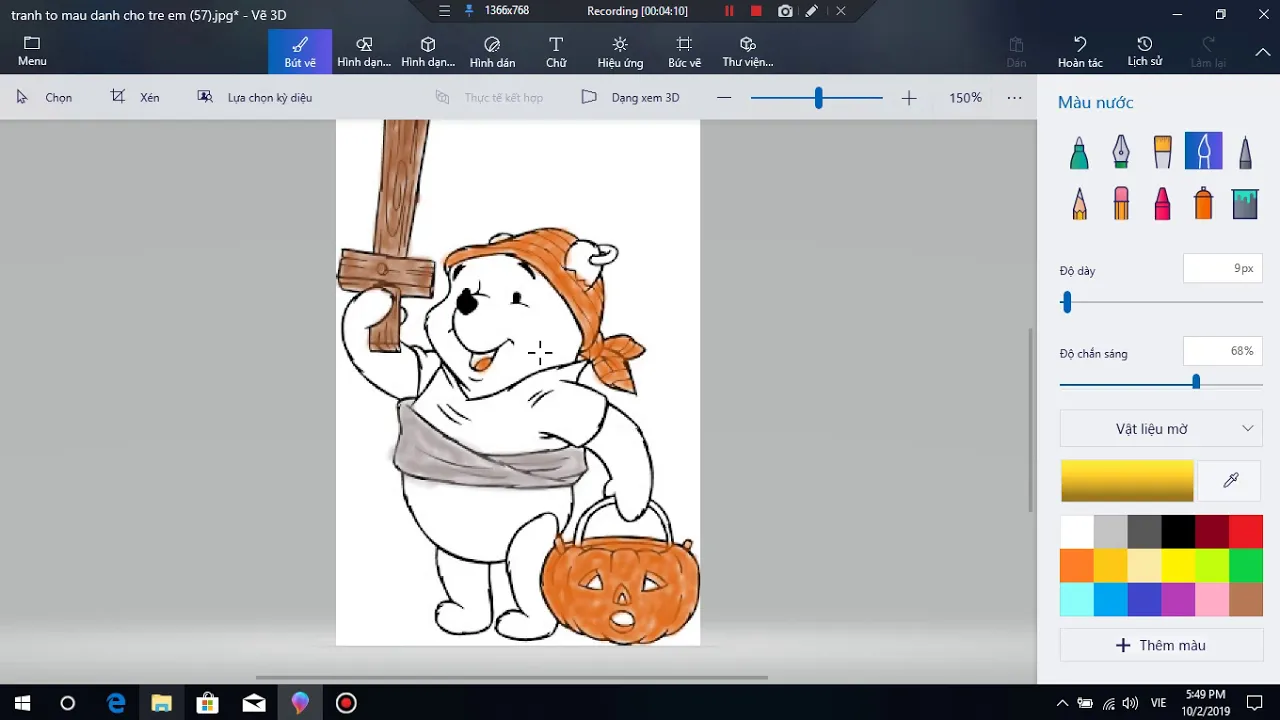Take a screenshot with recorder camera icon
Viewport: 1280px width, 720px height.
point(785,11)
